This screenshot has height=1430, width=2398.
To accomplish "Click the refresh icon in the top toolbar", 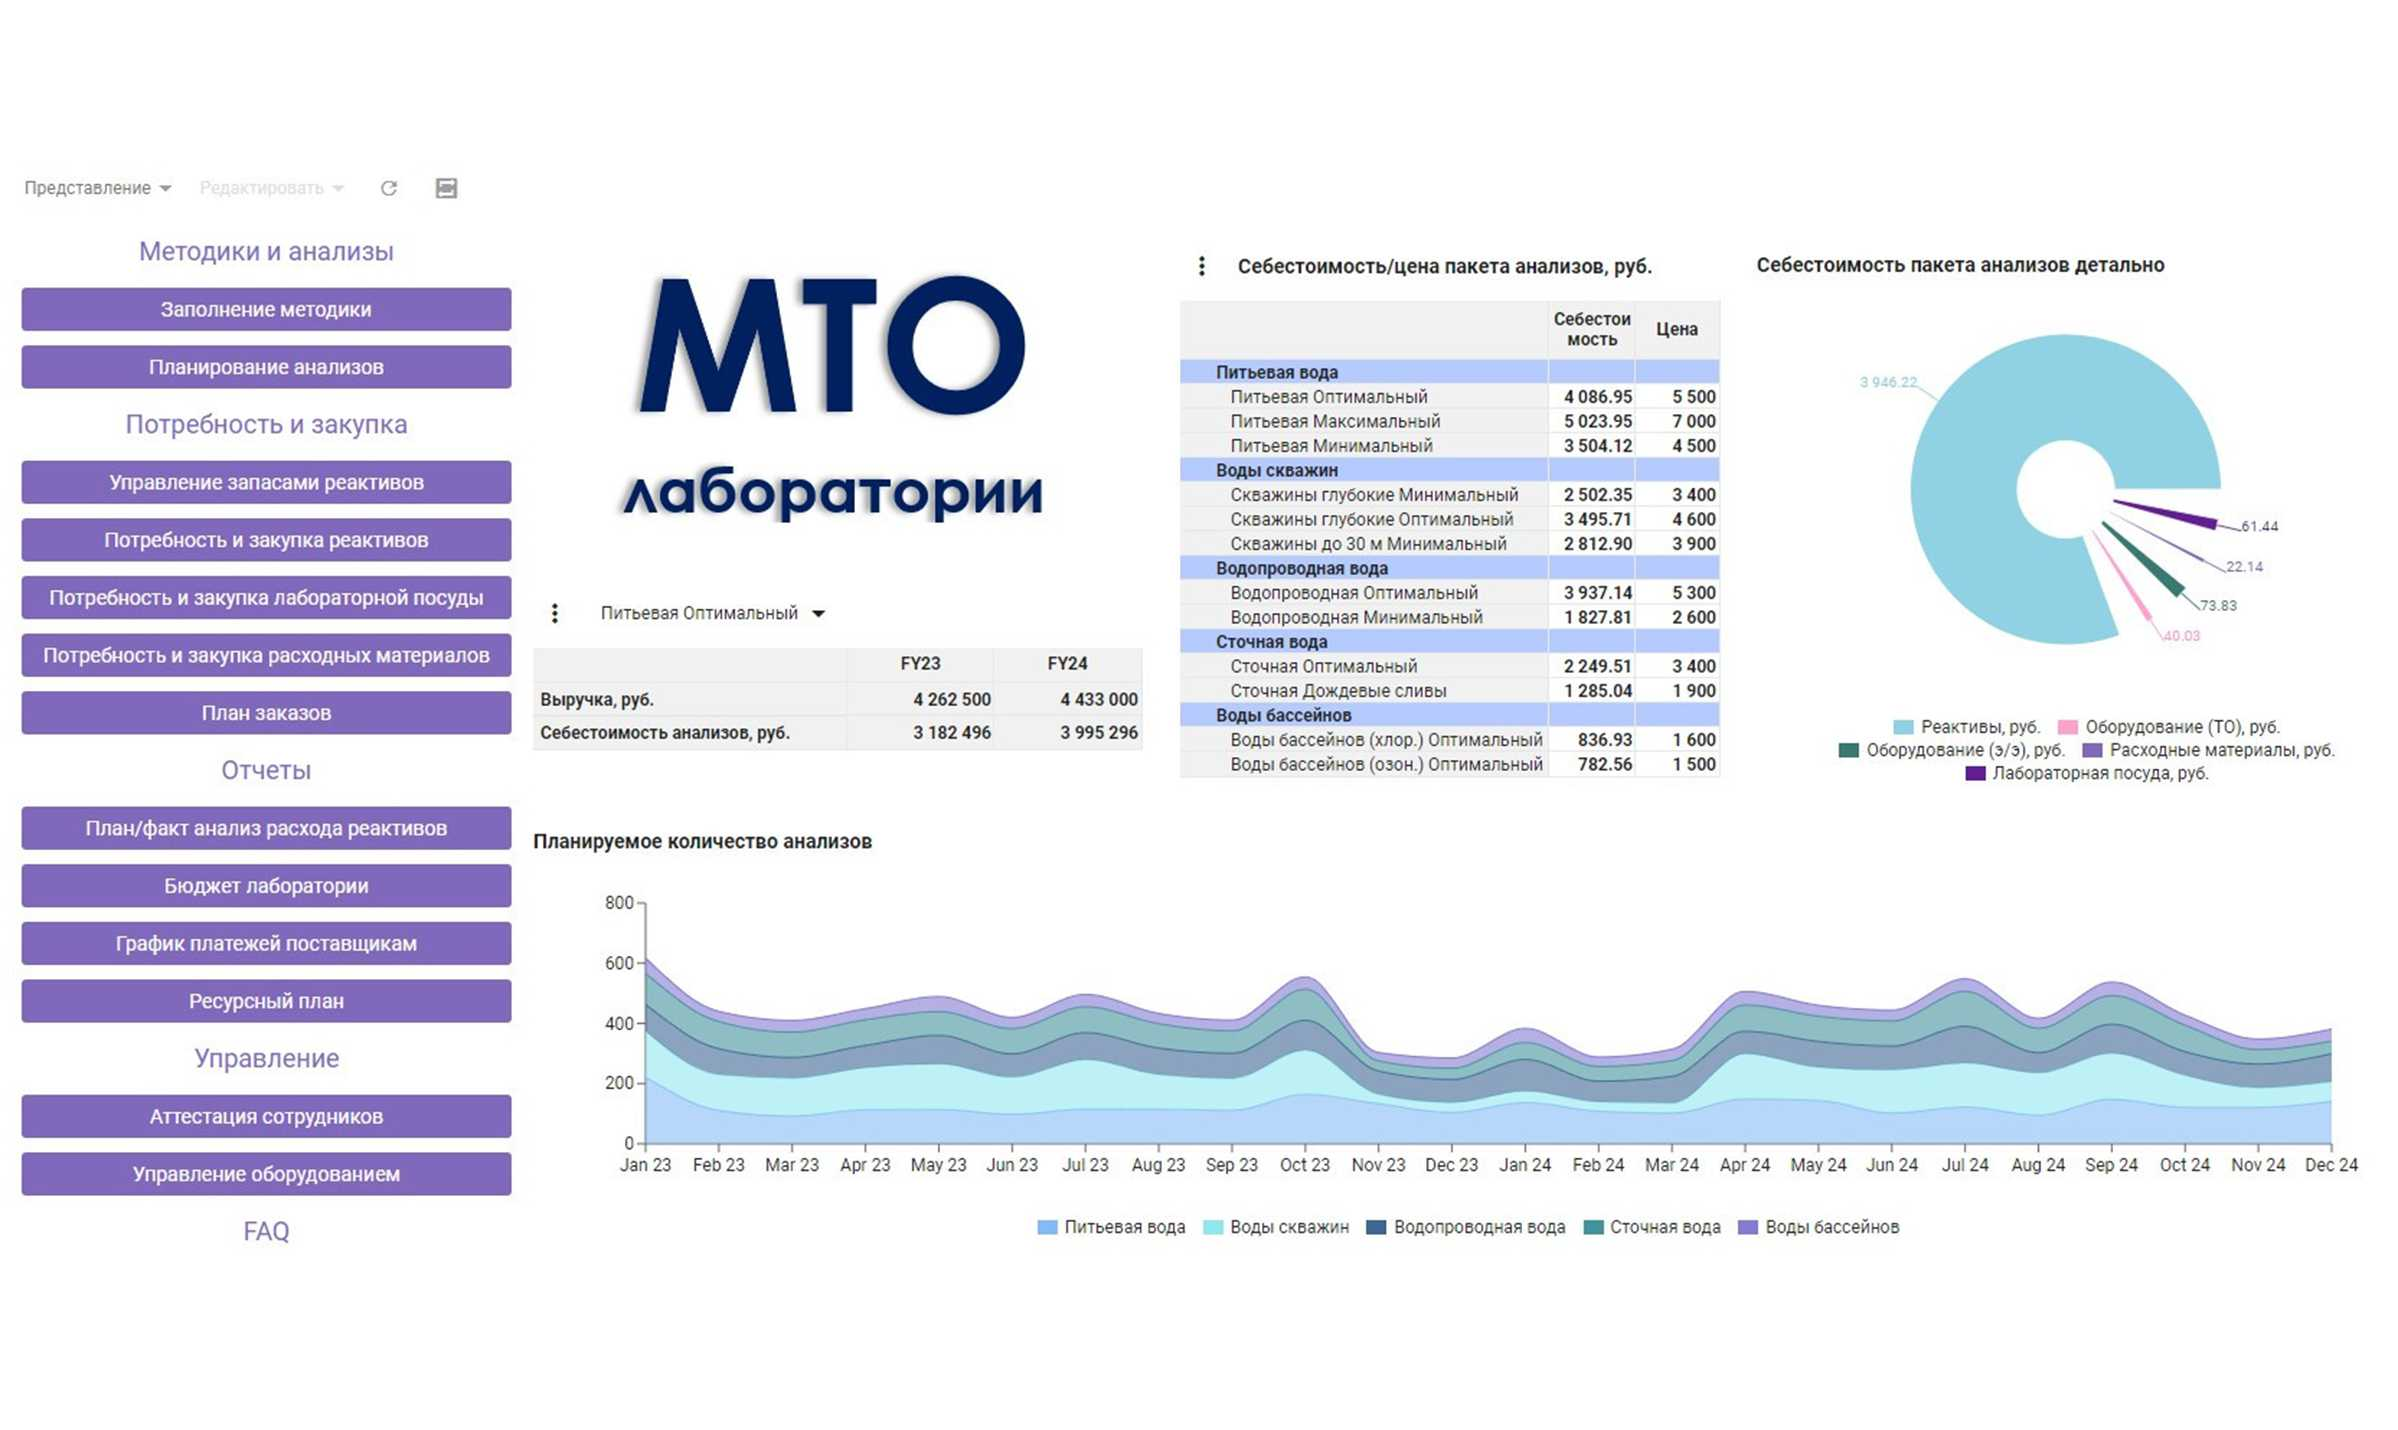I will pyautogui.click(x=390, y=188).
